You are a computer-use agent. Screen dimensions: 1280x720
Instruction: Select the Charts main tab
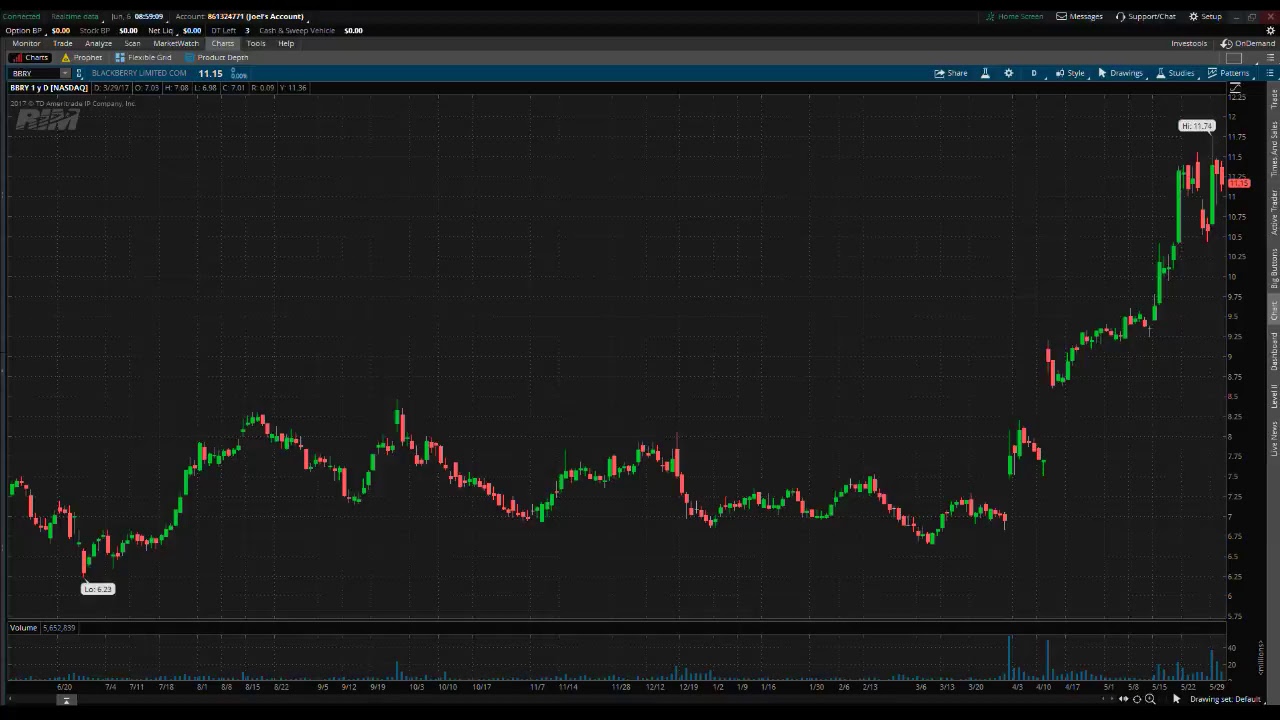[x=222, y=43]
